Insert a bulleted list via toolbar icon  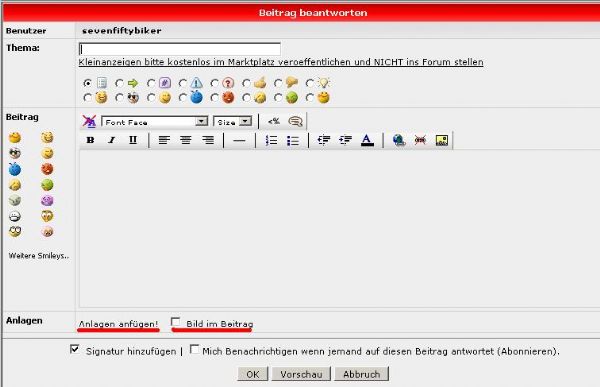293,140
